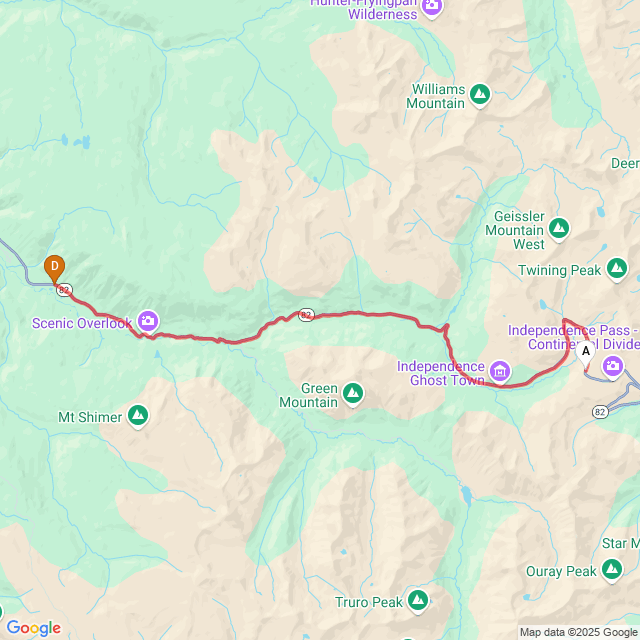Select the Williams Mountain peak icon
This screenshot has width=640, height=640.
coord(480,95)
